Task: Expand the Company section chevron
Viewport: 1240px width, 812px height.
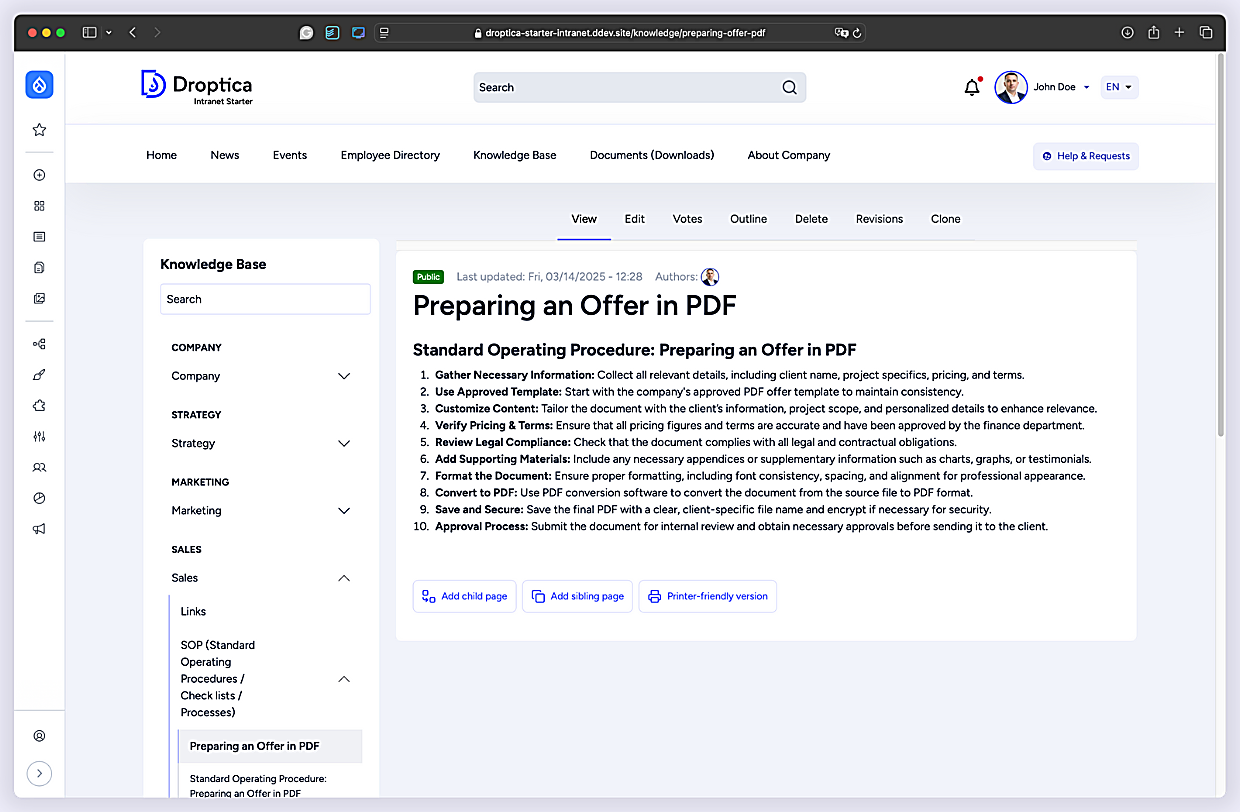Action: pos(344,376)
